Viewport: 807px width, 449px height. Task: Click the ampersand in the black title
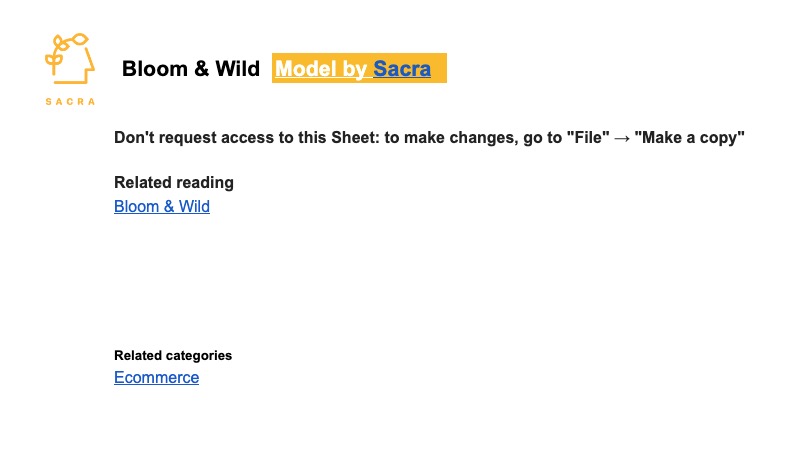coord(201,68)
